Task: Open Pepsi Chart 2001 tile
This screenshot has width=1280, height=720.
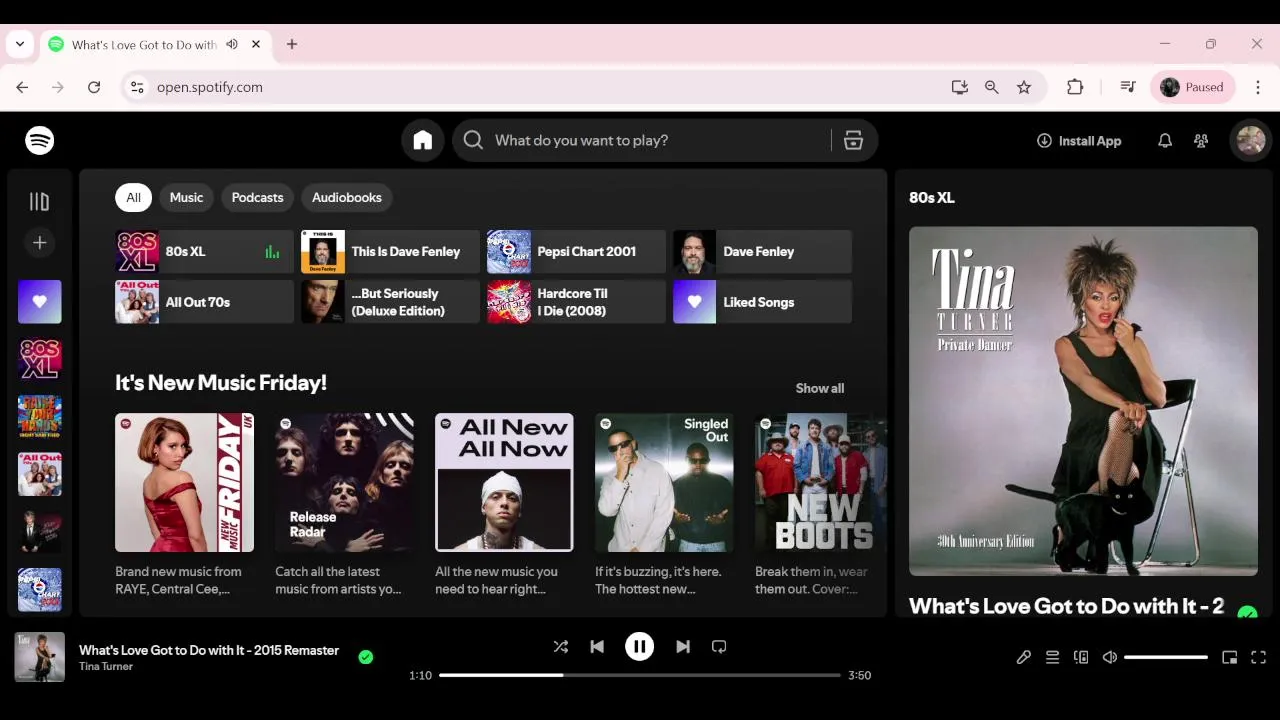Action: (576, 252)
